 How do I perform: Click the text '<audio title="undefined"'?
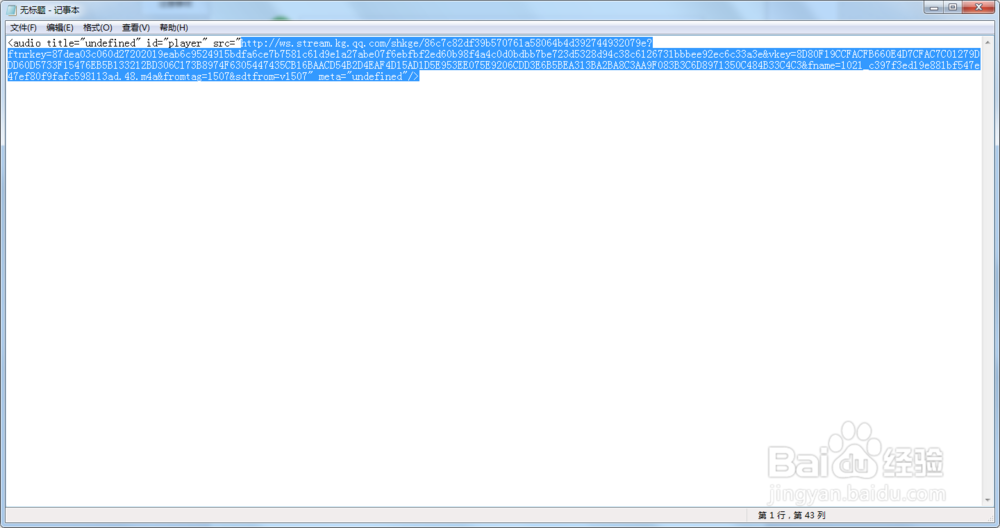tap(74, 43)
